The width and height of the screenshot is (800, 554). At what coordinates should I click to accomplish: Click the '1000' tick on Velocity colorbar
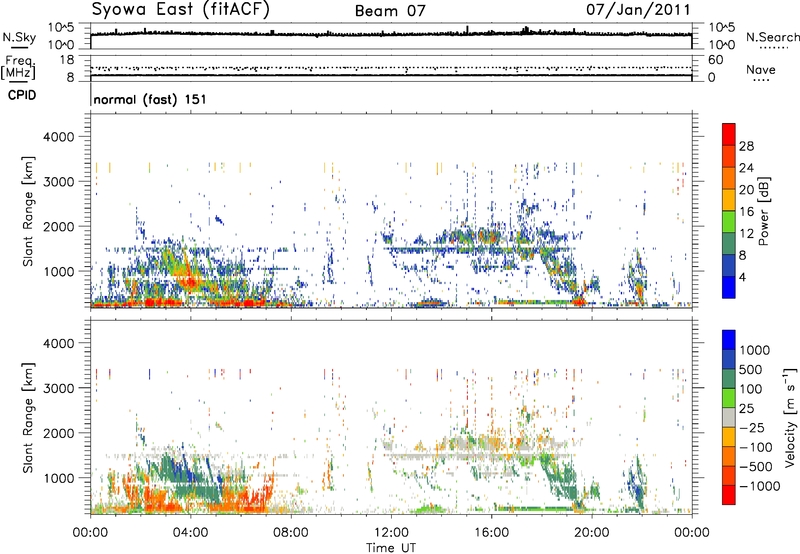tap(755, 350)
